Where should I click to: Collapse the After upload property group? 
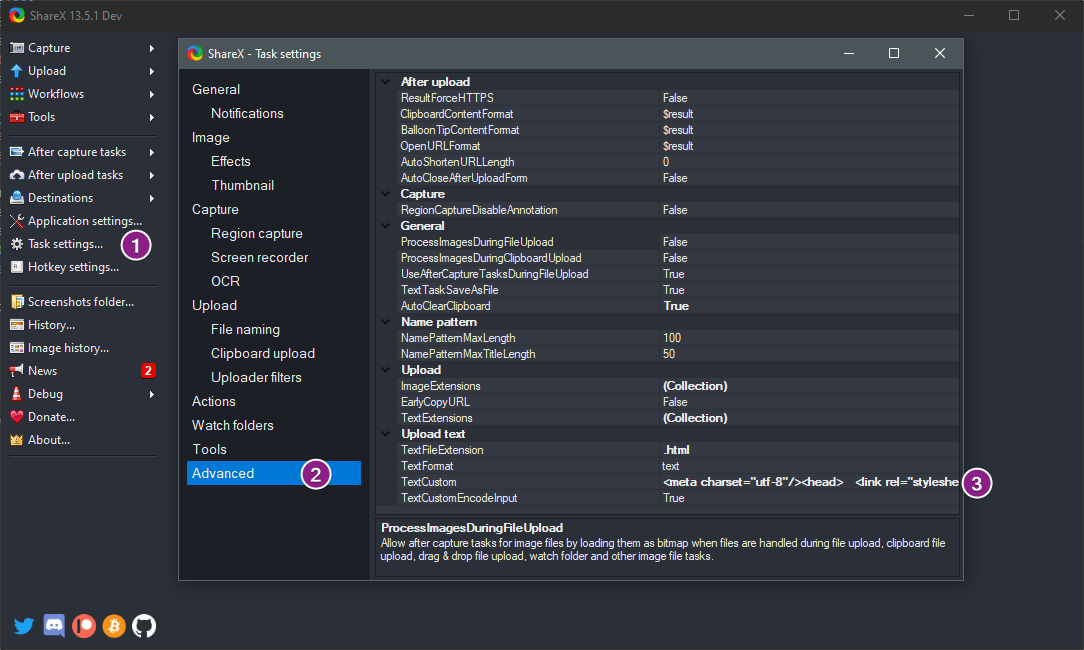coord(386,82)
